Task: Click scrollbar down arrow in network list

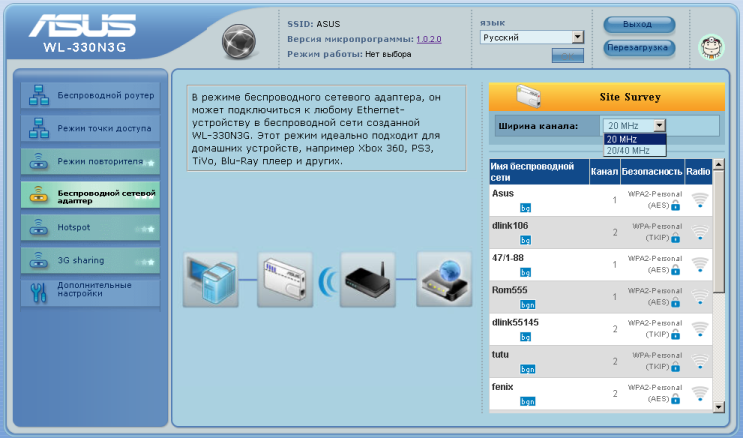Action: [x=718, y=407]
